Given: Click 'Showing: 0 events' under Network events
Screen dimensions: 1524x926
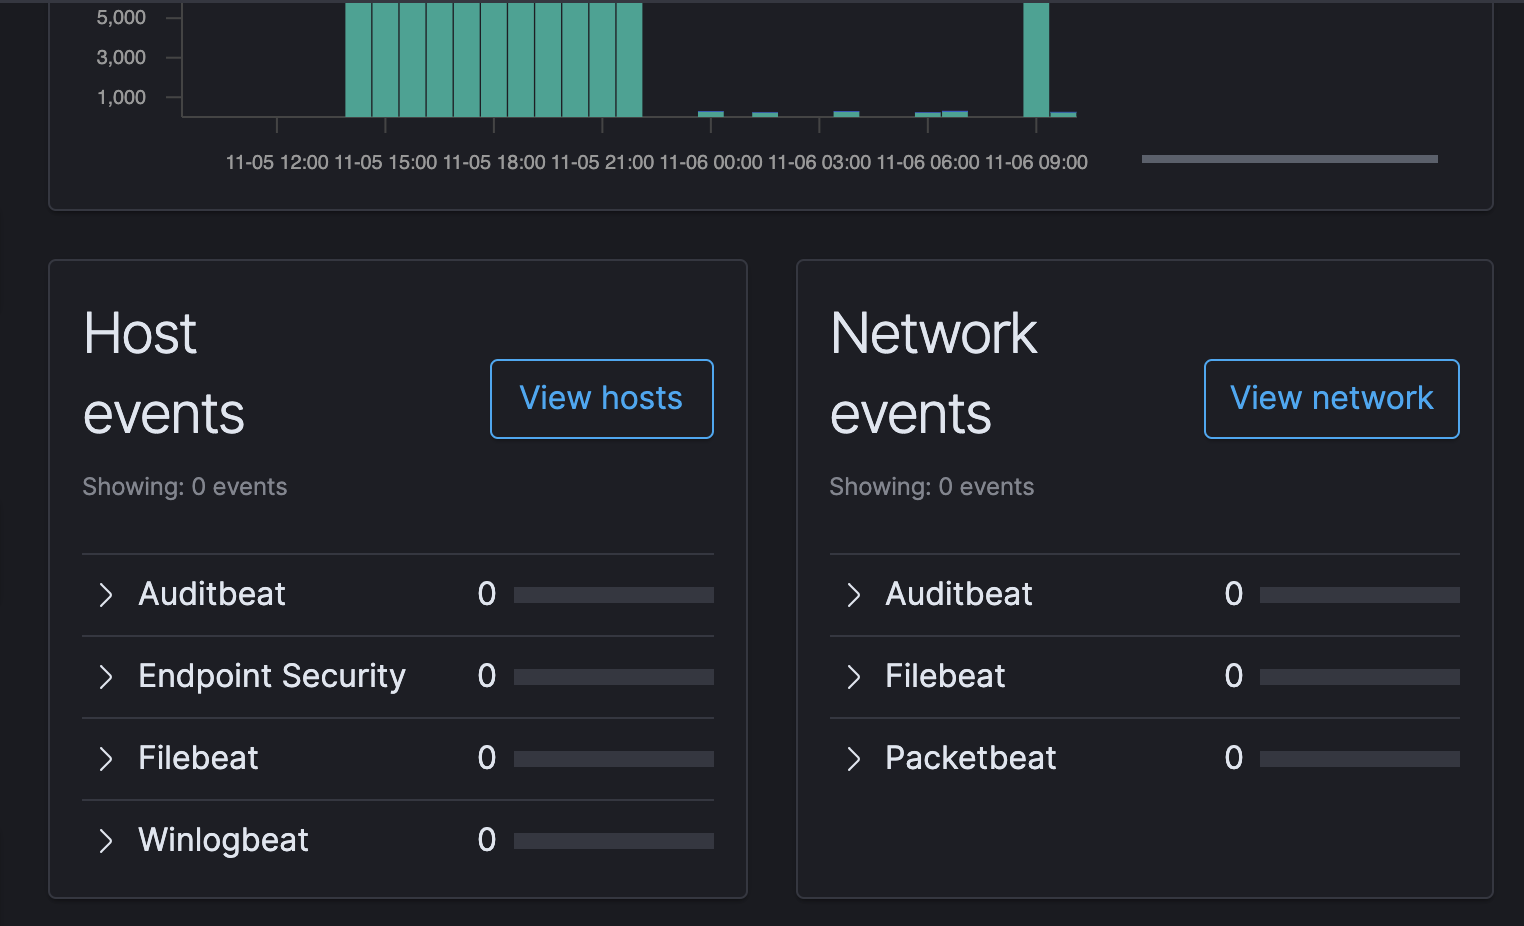Looking at the screenshot, I should click(x=932, y=487).
